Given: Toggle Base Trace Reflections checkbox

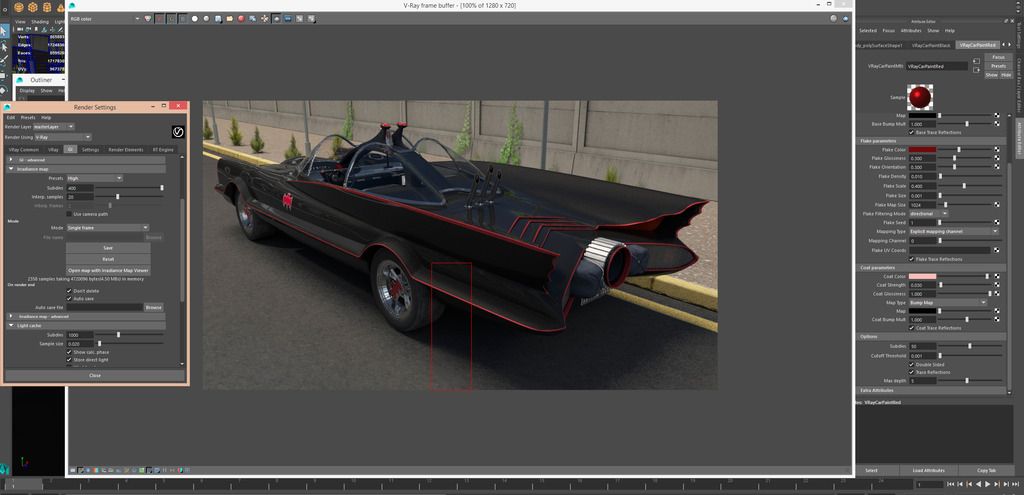Looking at the screenshot, I should (x=912, y=132).
